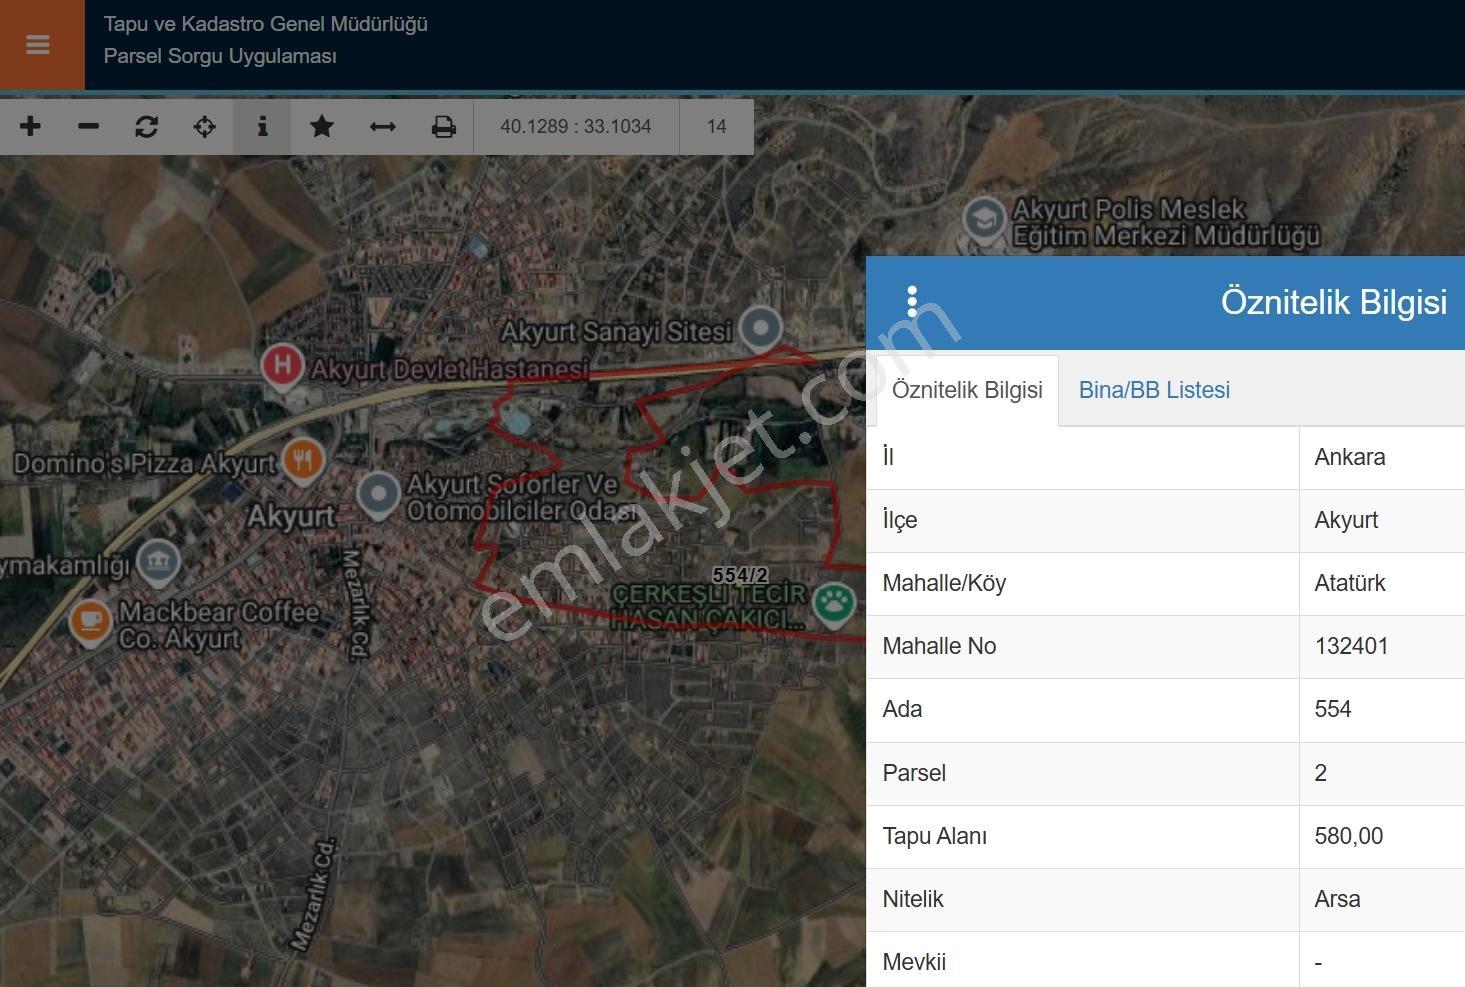
Task: Select the distance measure arrow tool
Action: point(382,126)
